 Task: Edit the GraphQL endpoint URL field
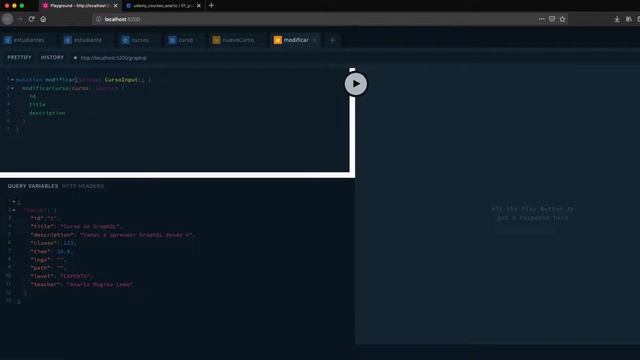113,58
